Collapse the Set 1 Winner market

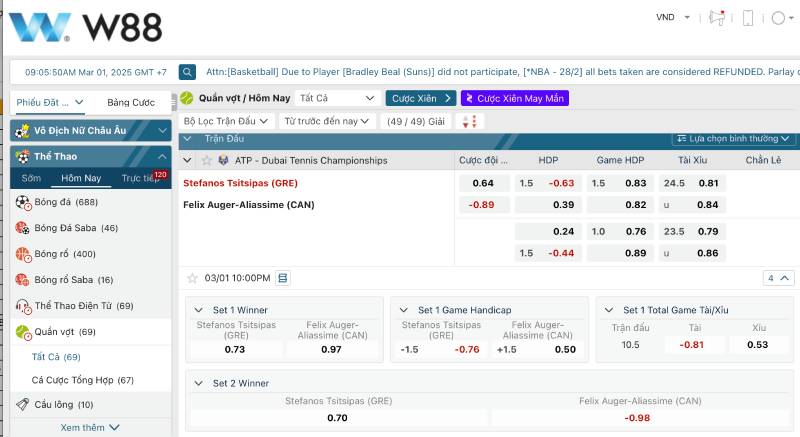coord(199,310)
